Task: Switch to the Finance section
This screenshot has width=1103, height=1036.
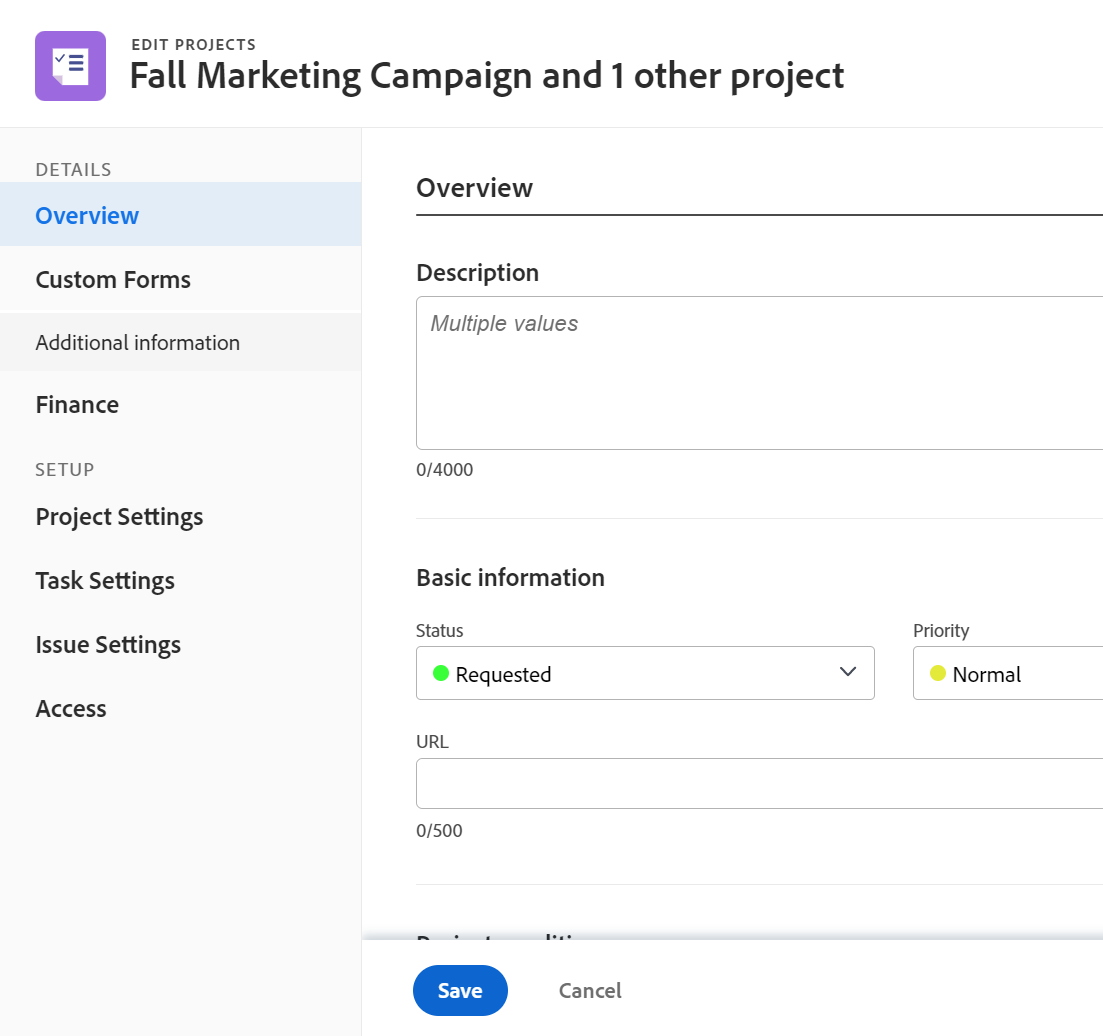Action: click(x=77, y=404)
